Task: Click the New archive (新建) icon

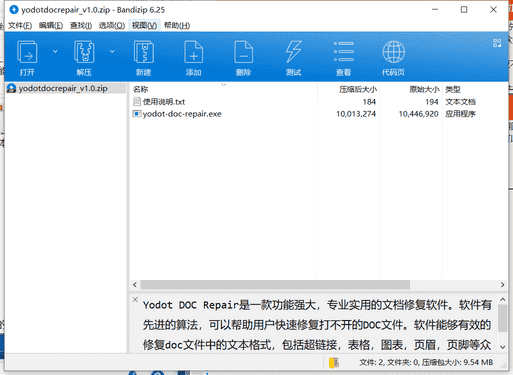Action: [144, 52]
